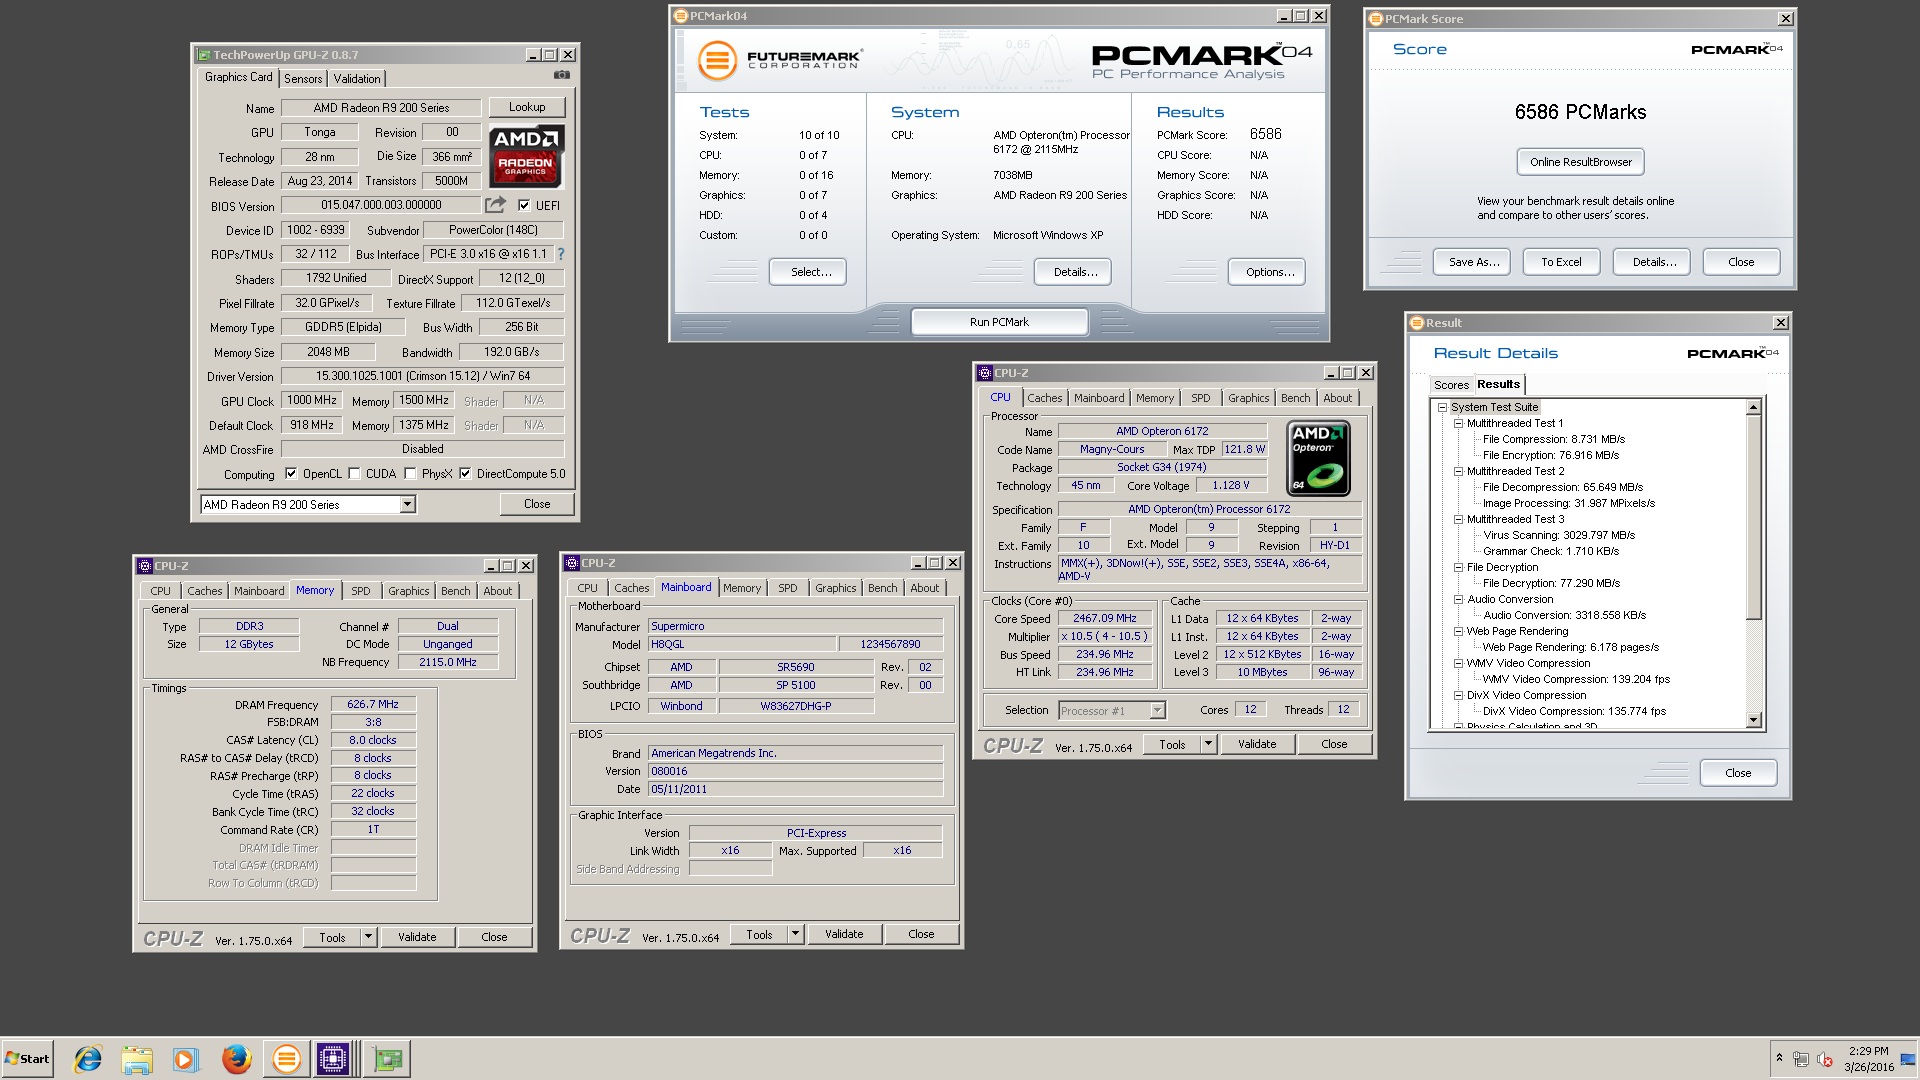
Task: Click the GPU-Z screenshot camera icon
Action: click(562, 75)
